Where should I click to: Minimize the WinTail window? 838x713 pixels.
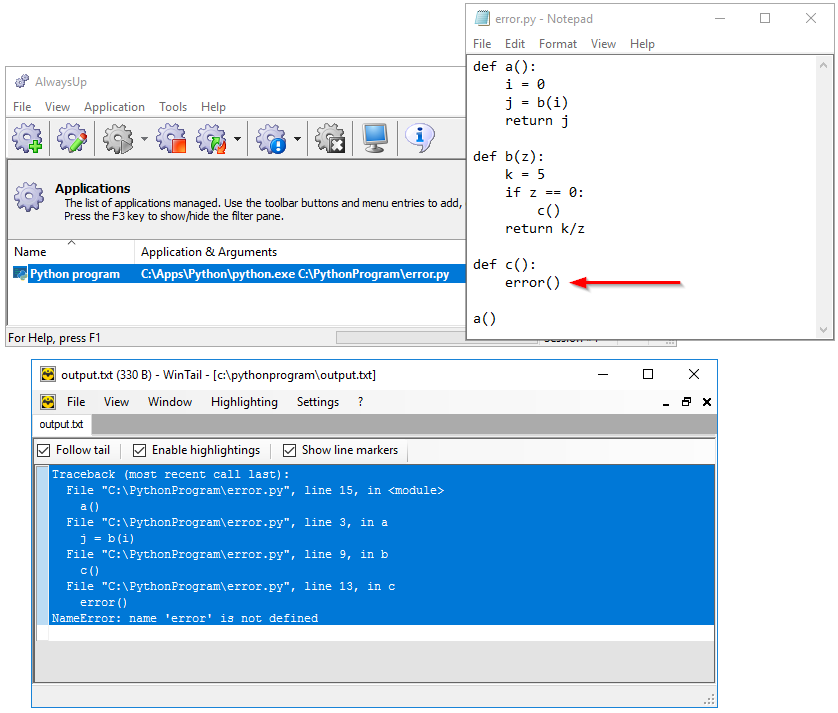pos(603,375)
